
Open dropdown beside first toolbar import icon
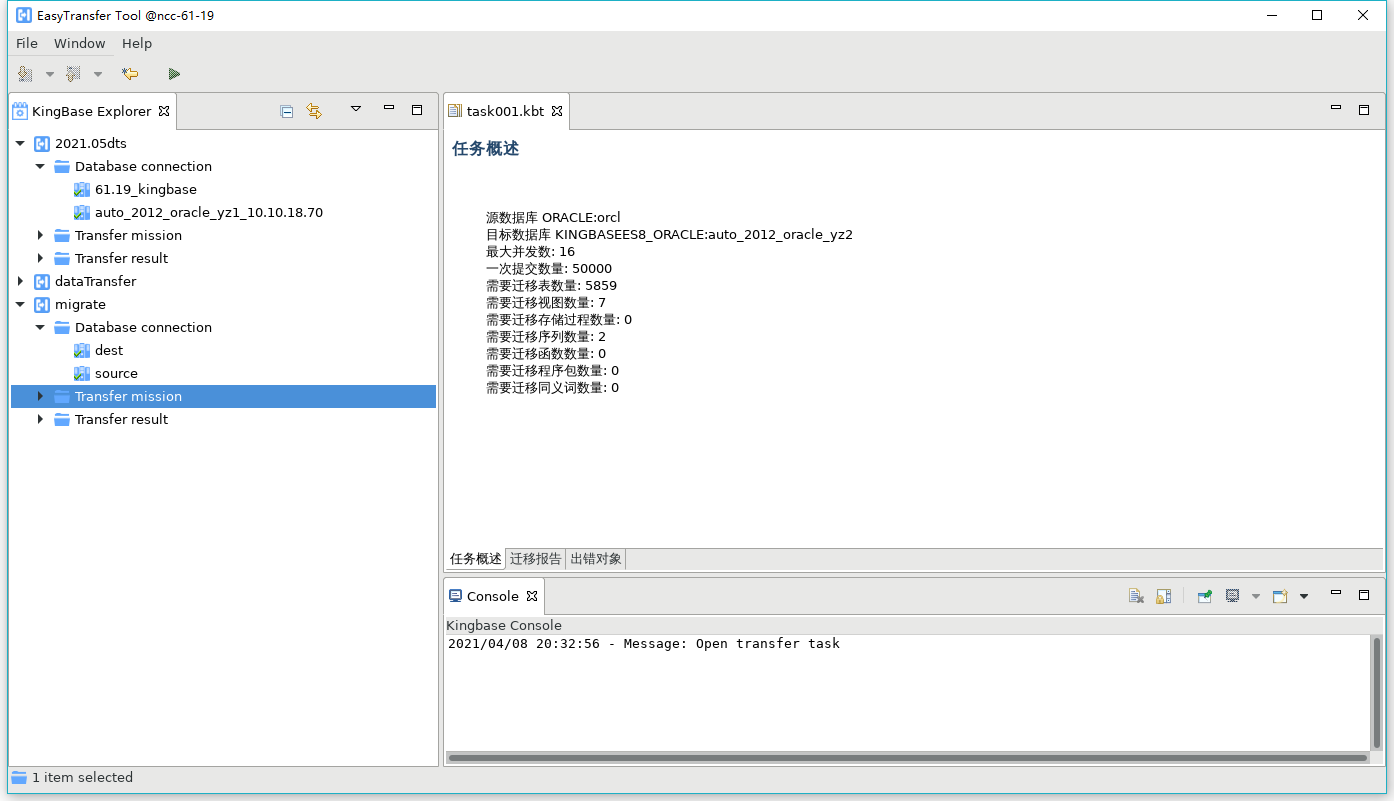(50, 74)
